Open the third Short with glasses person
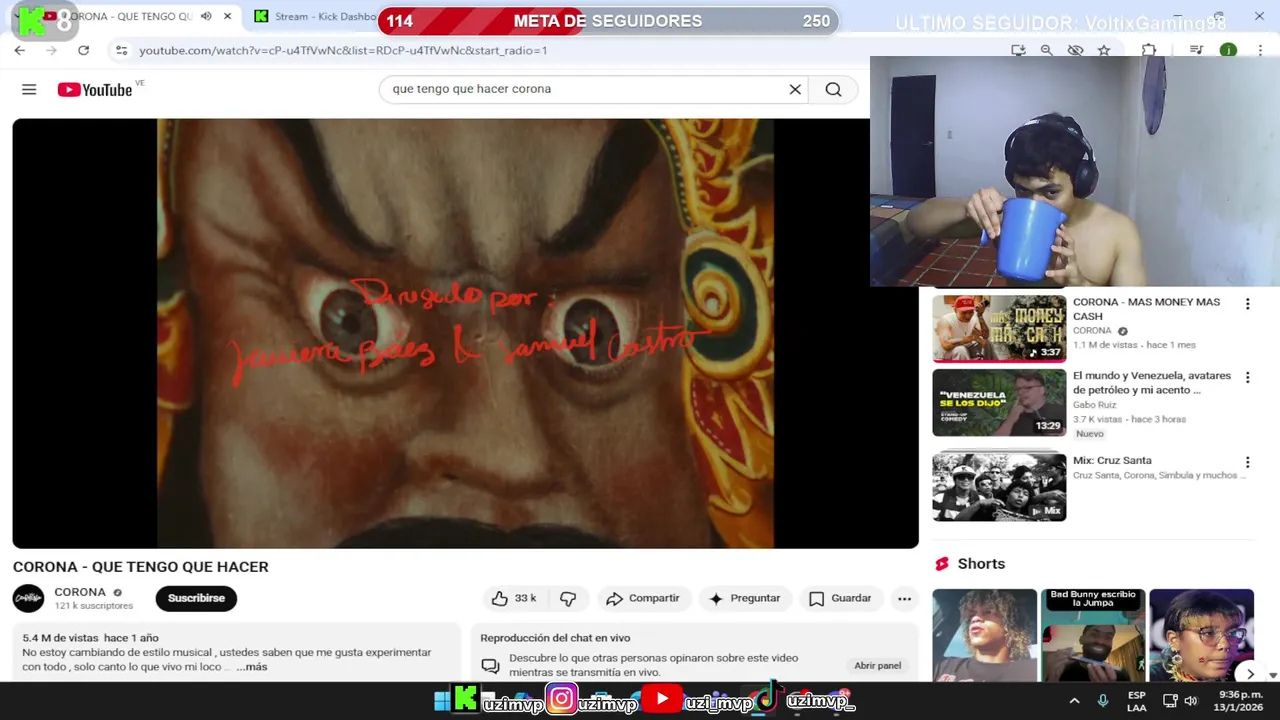 1201,636
